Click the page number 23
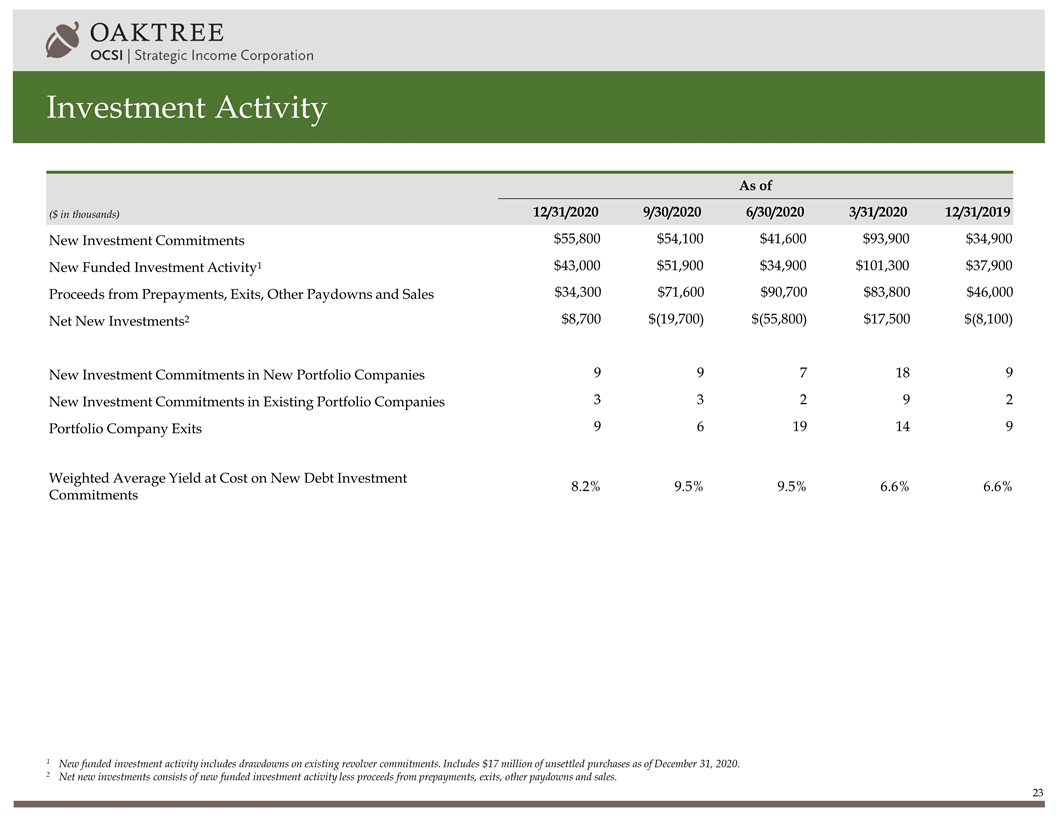Image resolution: width=1056 pixels, height=816 pixels. pyautogui.click(x=1037, y=793)
